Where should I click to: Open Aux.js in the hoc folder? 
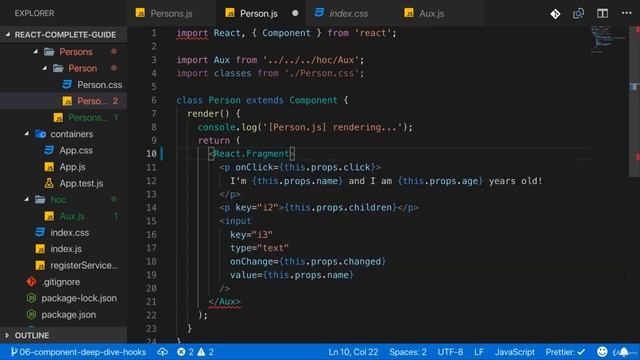63,216
